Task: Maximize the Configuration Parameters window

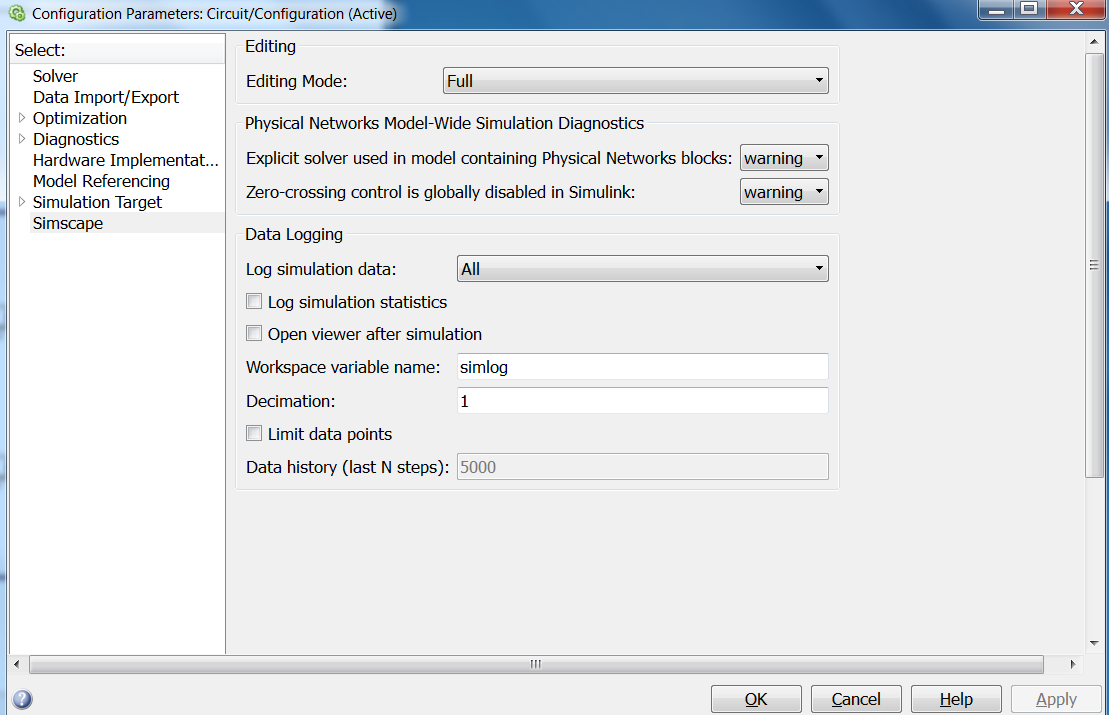Action: pos(1030,9)
